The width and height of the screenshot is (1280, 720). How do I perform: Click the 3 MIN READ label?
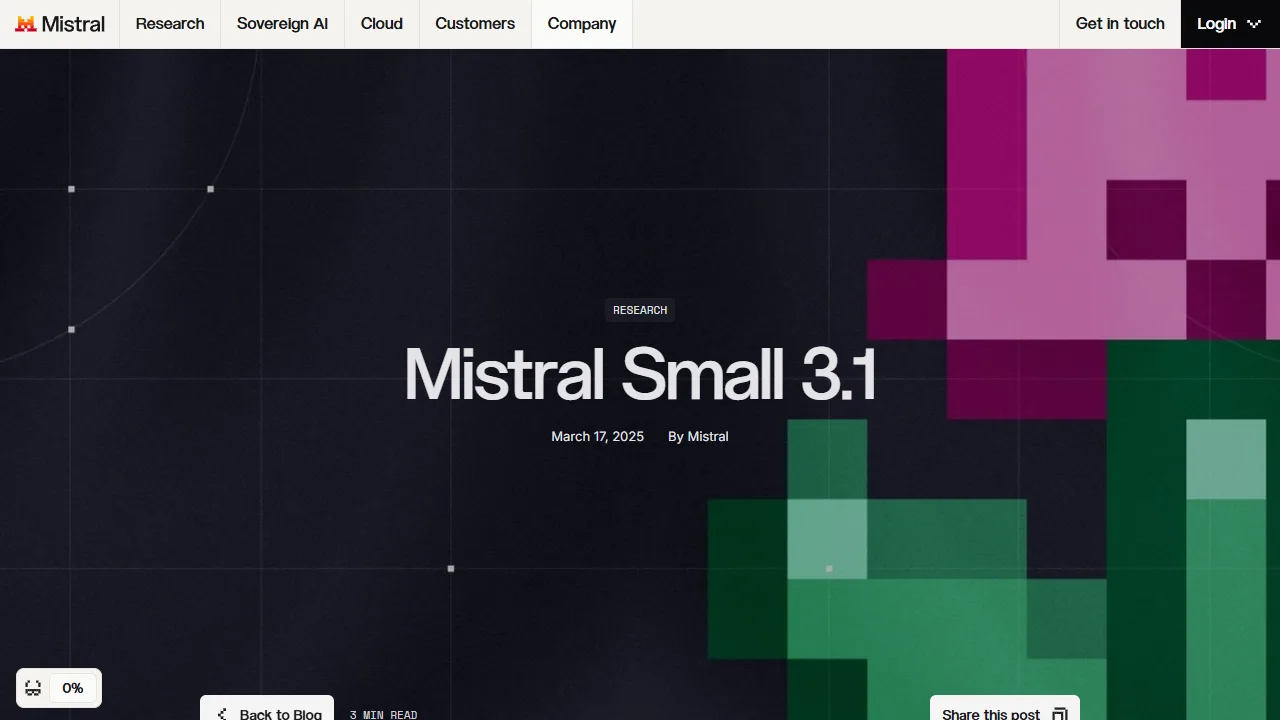(x=384, y=715)
